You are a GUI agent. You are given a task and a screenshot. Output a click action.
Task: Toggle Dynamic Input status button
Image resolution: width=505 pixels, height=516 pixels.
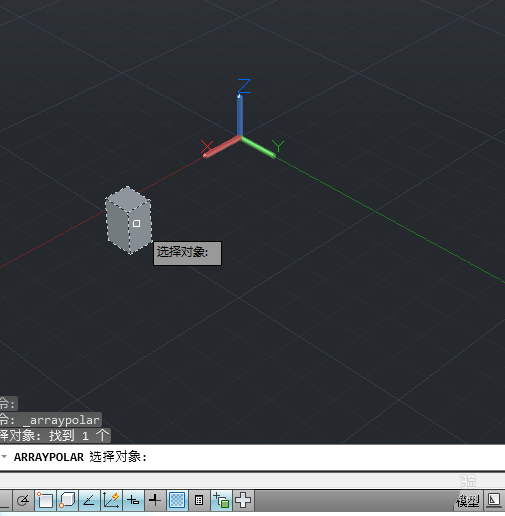[x=133, y=500]
